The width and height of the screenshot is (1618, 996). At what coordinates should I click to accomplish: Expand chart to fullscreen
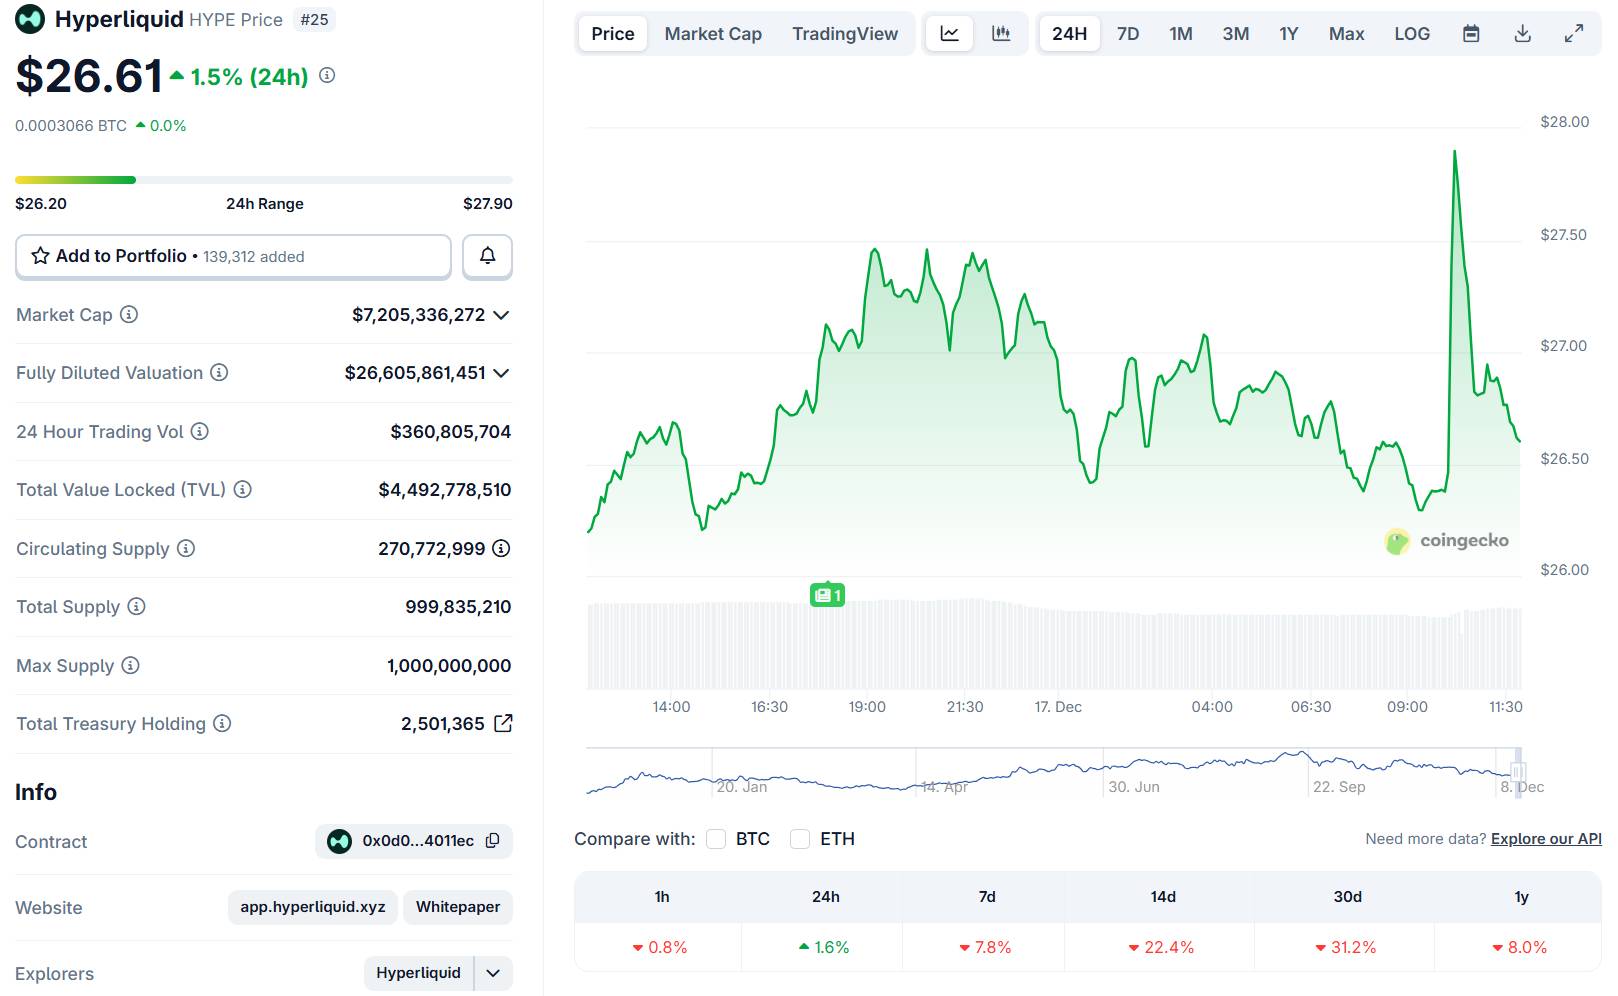pos(1573,34)
